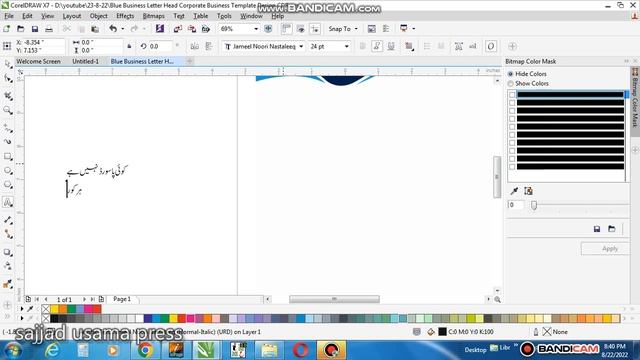640x360 pixels.
Task: Click the rotation angle input field
Action: [160, 47]
